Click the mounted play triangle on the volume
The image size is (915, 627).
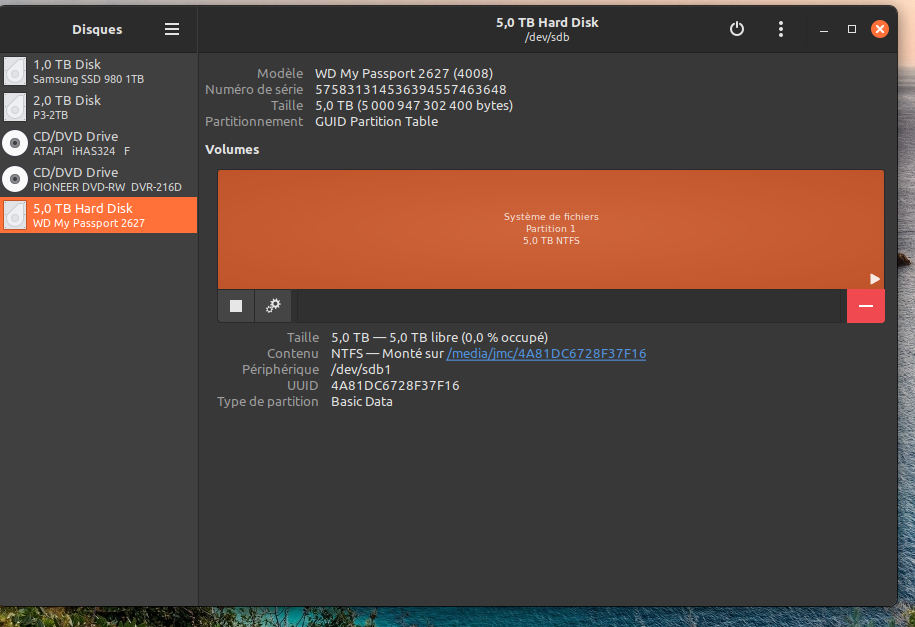coord(874,279)
